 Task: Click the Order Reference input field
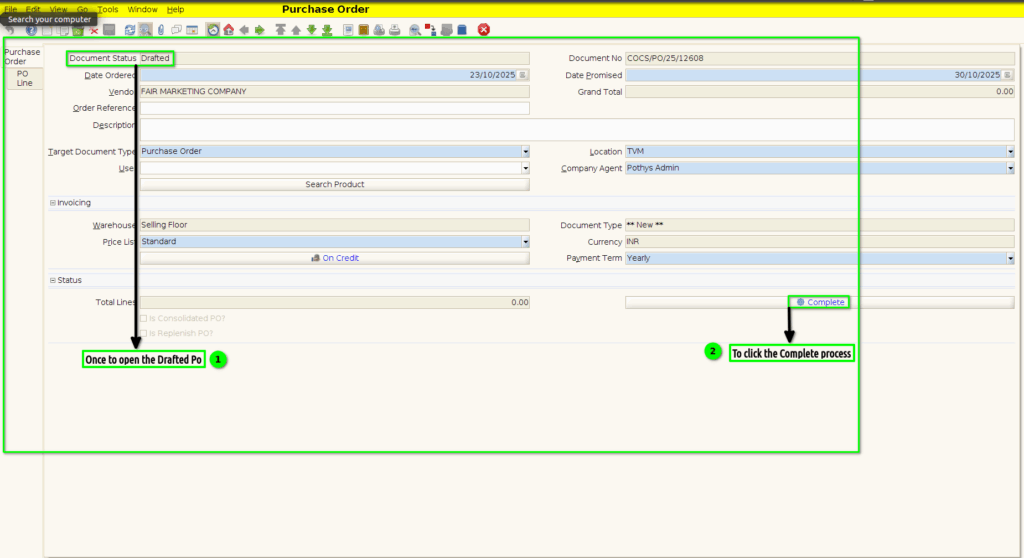(334, 108)
